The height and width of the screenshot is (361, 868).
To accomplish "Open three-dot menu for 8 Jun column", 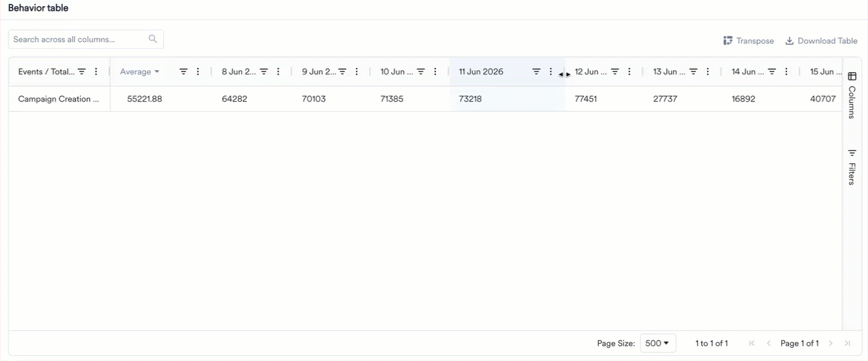I will click(x=278, y=71).
